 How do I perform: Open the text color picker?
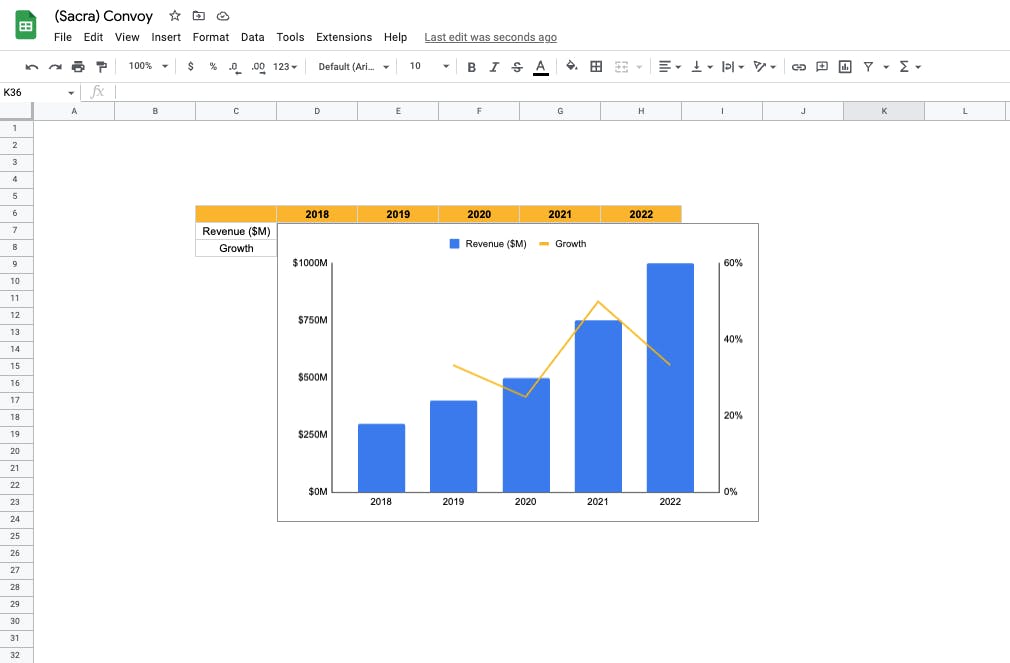(x=541, y=66)
